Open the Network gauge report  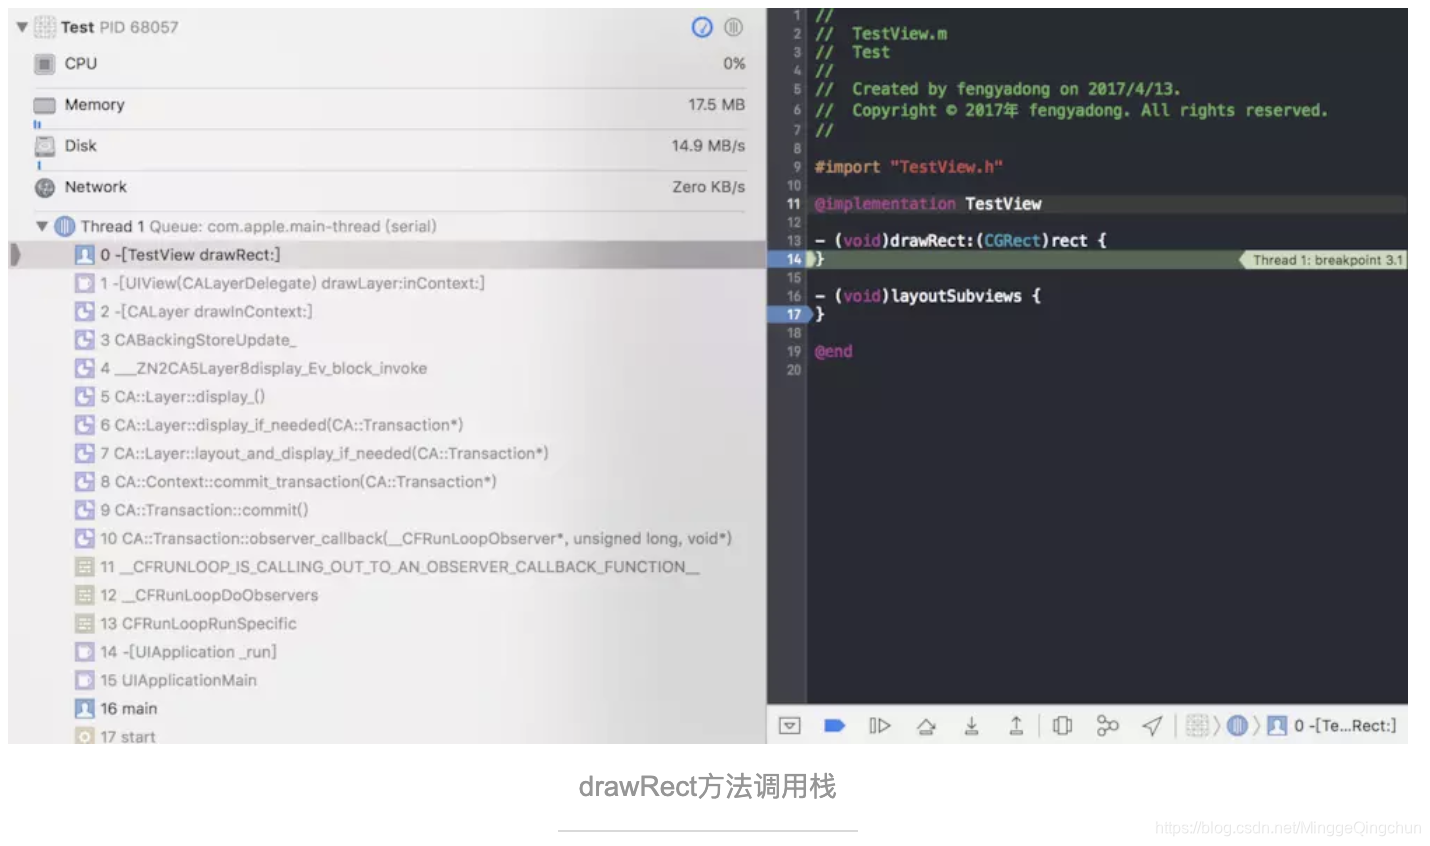388,187
